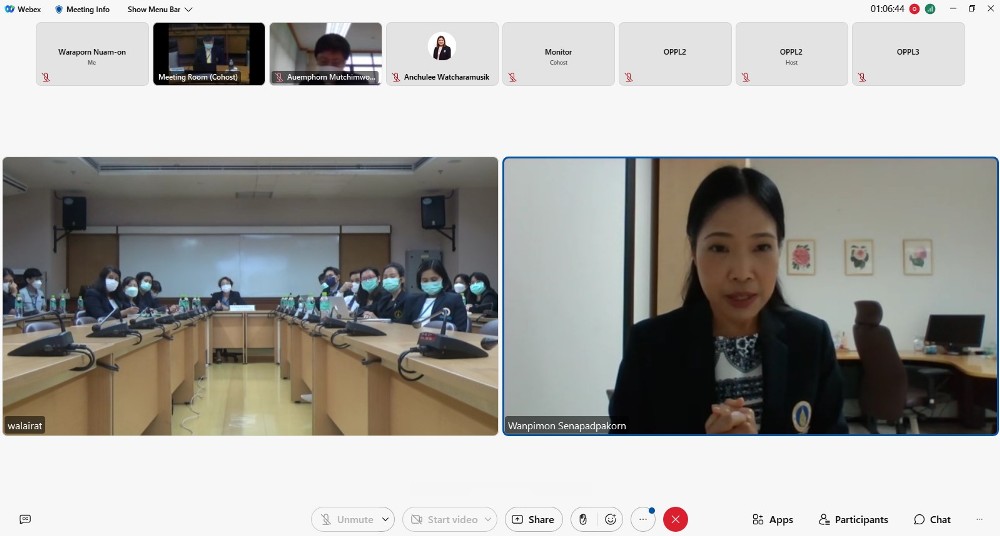1000x536 pixels.
Task: Expand video options arrow next to Start video
Action: [488, 520]
